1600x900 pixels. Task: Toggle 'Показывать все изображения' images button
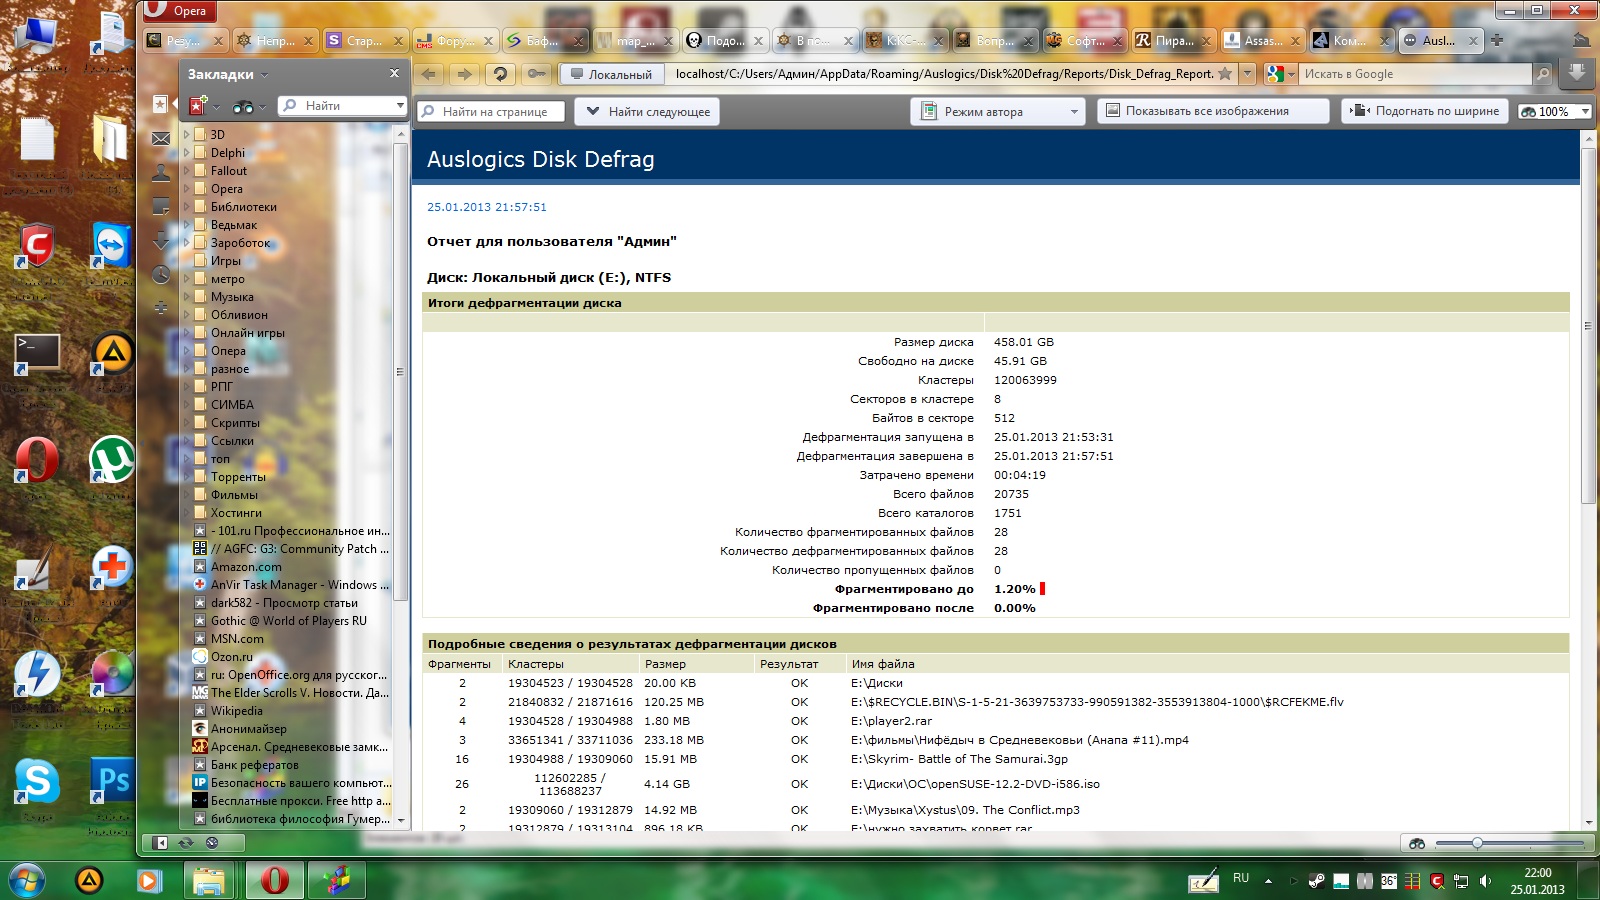(1213, 111)
